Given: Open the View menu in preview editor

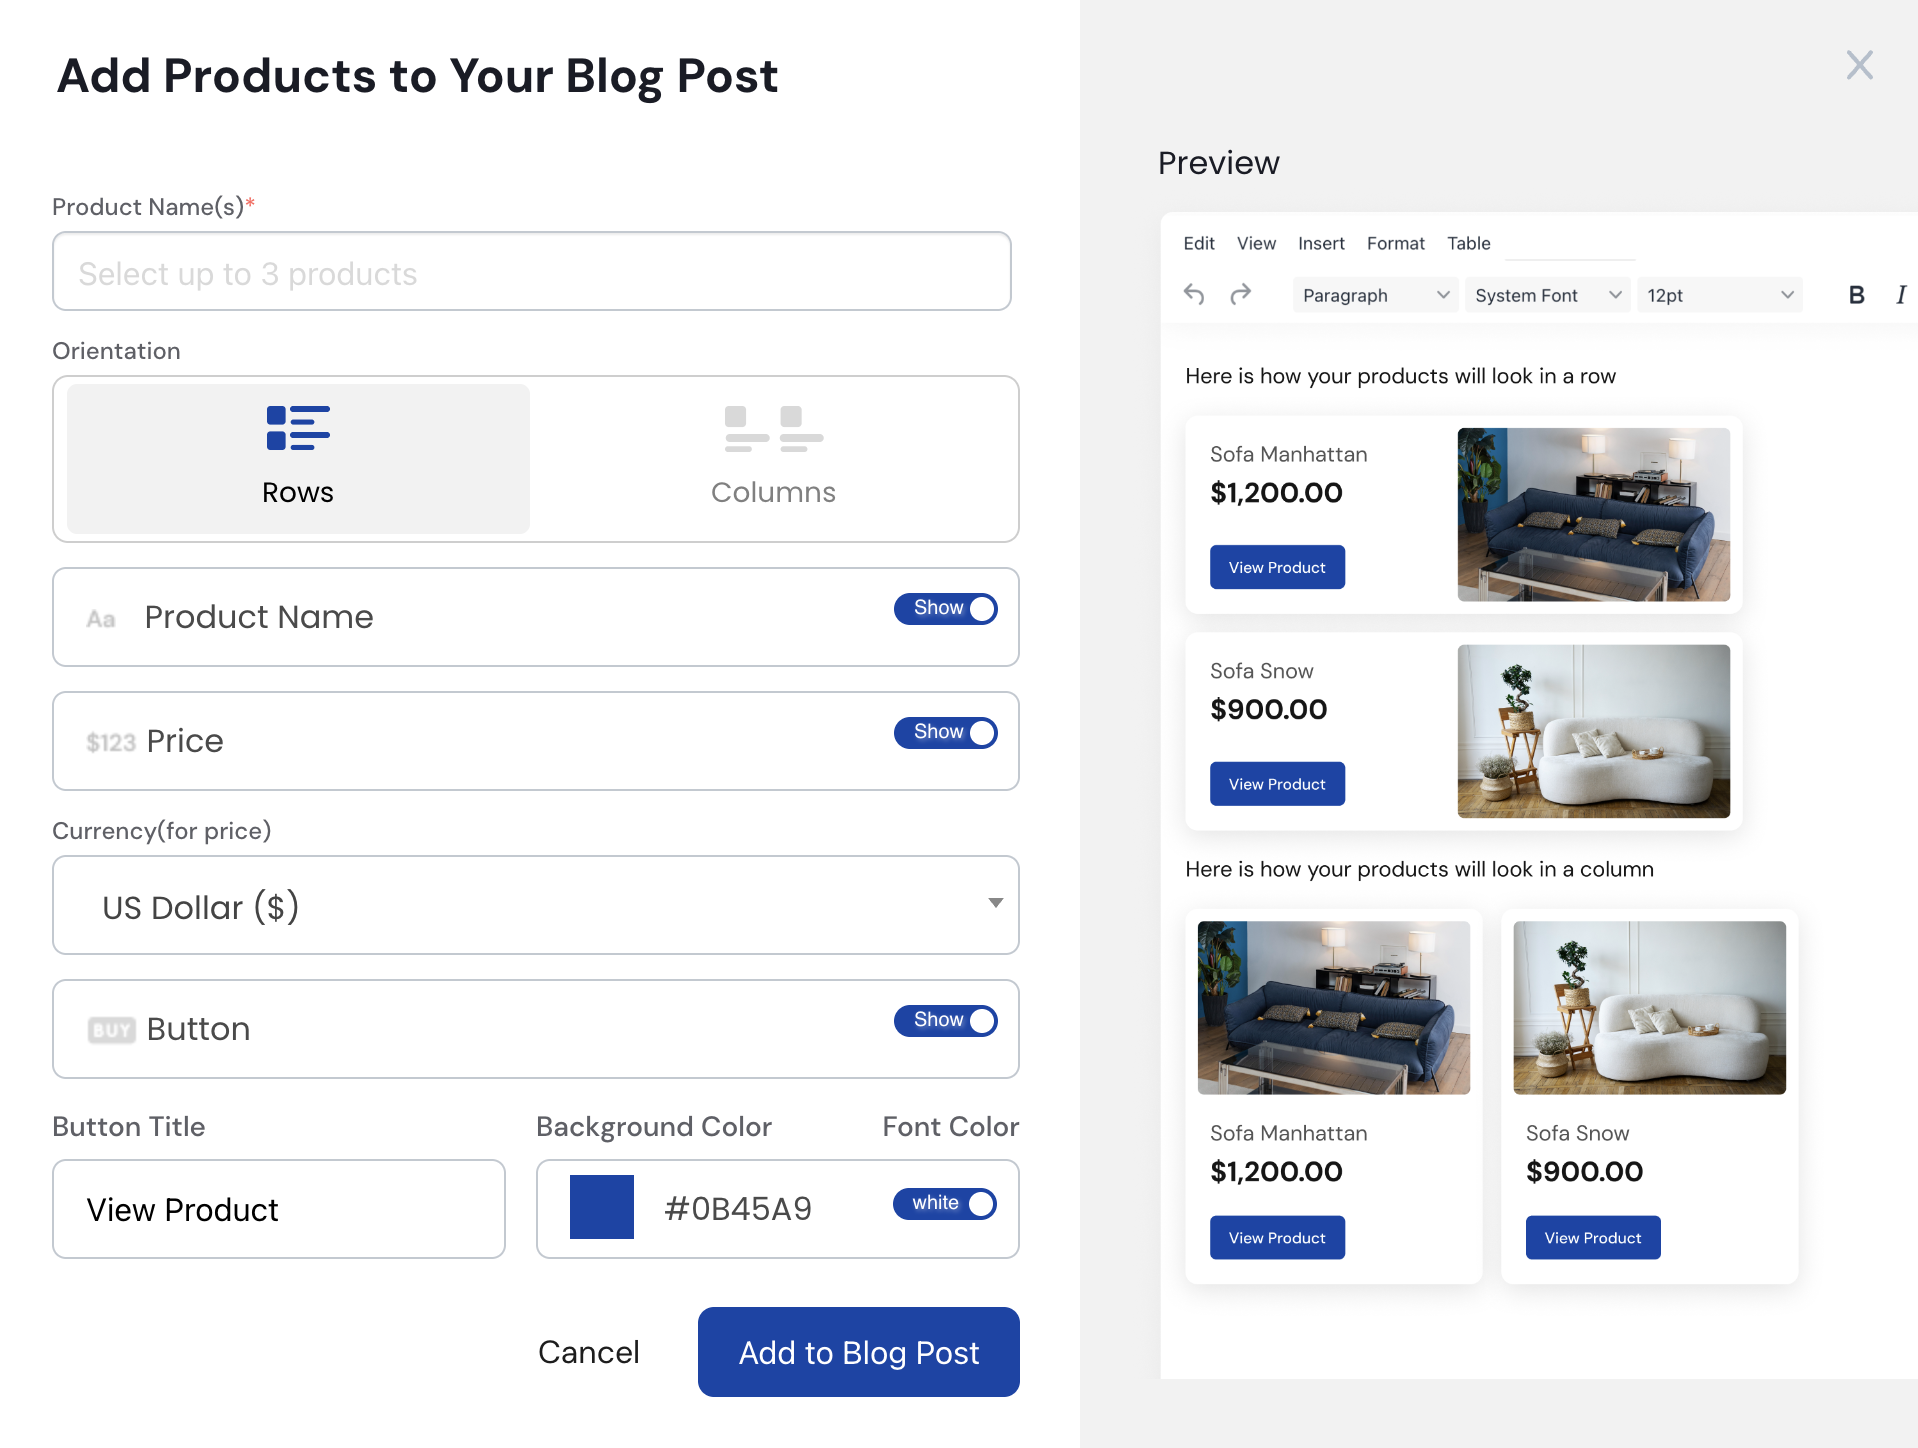Looking at the screenshot, I should tap(1256, 243).
